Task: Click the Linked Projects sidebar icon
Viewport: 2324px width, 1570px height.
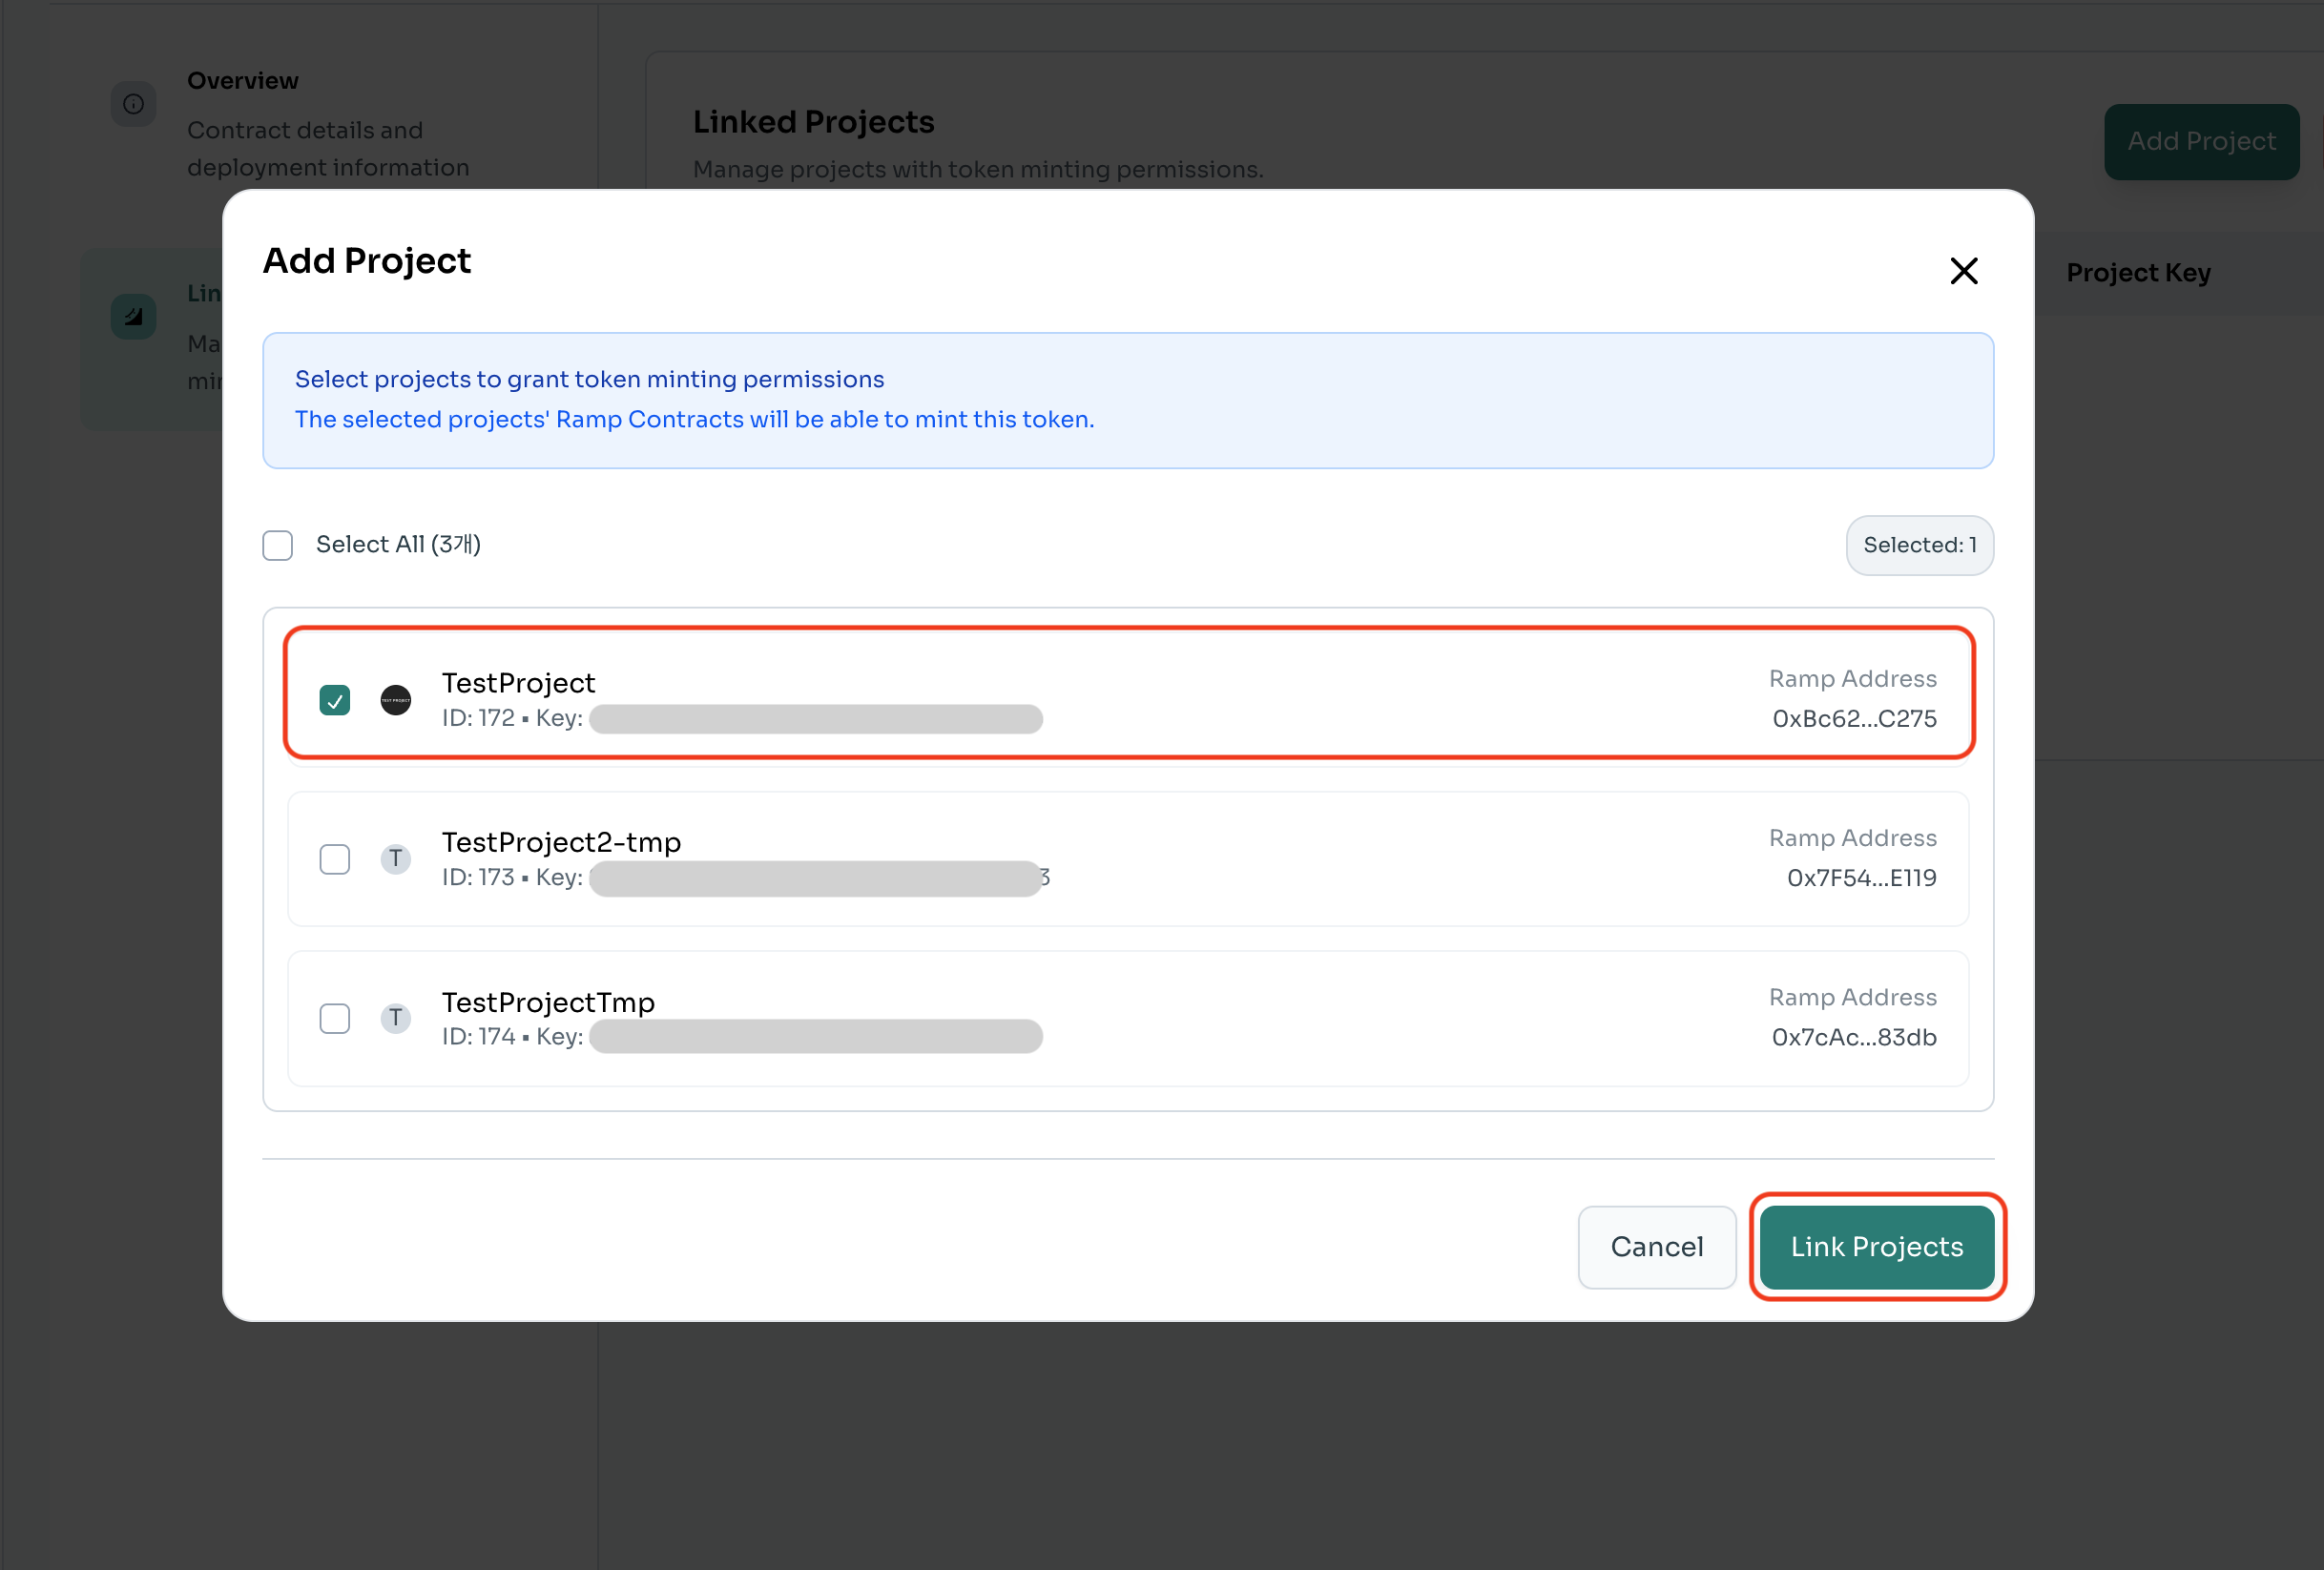Action: (133, 317)
